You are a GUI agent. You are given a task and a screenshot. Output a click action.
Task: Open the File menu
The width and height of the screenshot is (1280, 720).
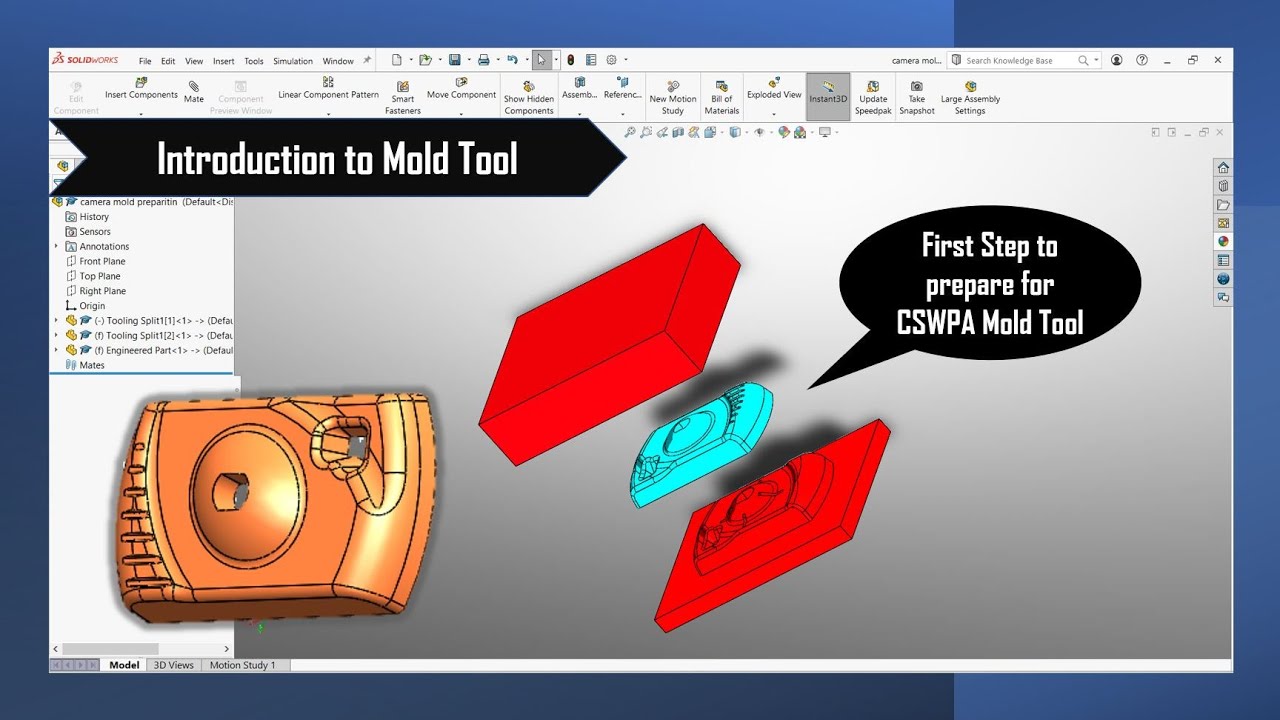[145, 61]
